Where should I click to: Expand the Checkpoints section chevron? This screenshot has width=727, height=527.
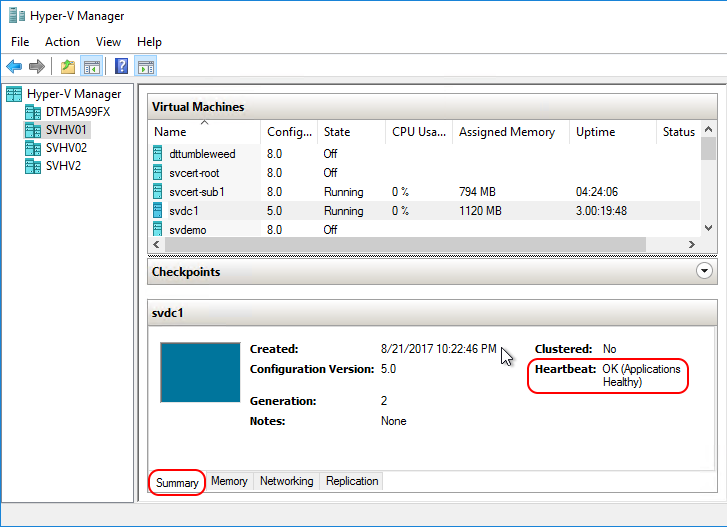pyautogui.click(x=704, y=271)
